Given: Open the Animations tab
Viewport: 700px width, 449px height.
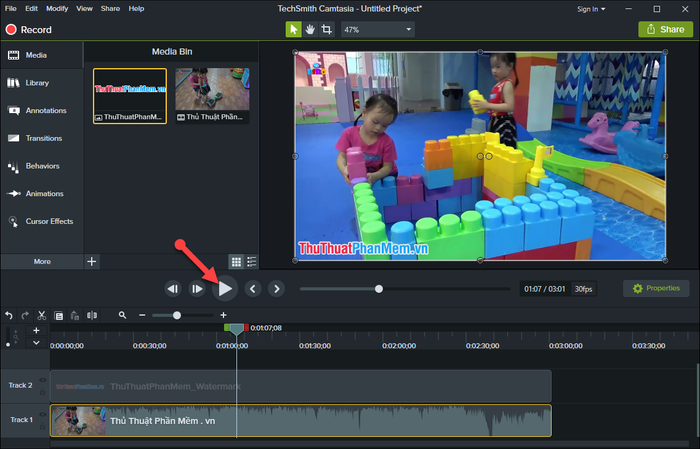Looking at the screenshot, I should tap(42, 194).
